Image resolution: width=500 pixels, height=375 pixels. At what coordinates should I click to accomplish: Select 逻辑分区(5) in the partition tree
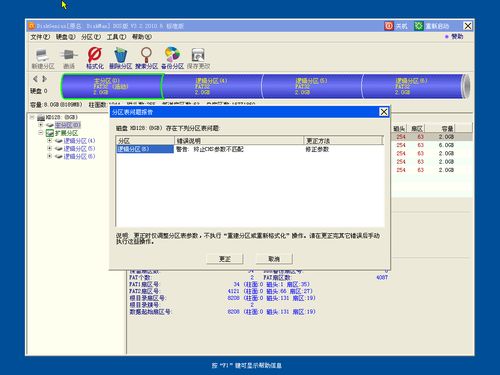coord(79,149)
